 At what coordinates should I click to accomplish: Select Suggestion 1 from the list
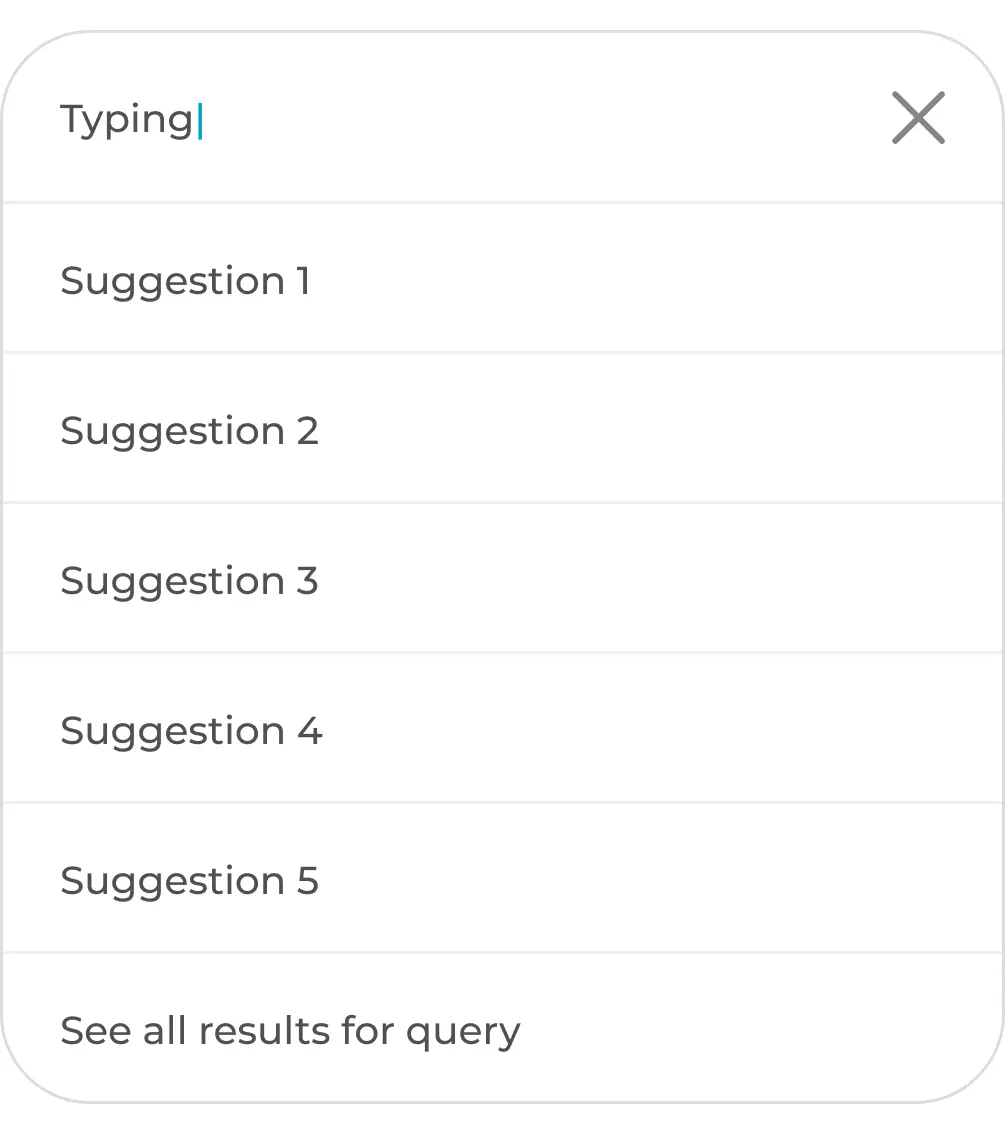[x=185, y=281]
